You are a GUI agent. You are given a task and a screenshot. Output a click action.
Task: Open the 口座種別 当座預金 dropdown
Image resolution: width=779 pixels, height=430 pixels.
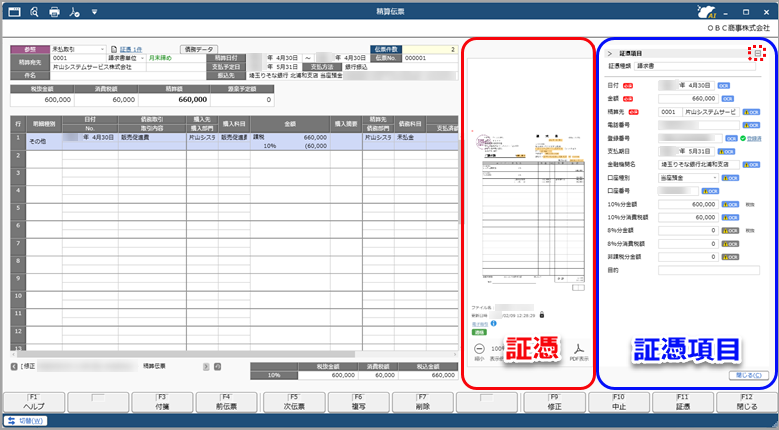pos(689,178)
